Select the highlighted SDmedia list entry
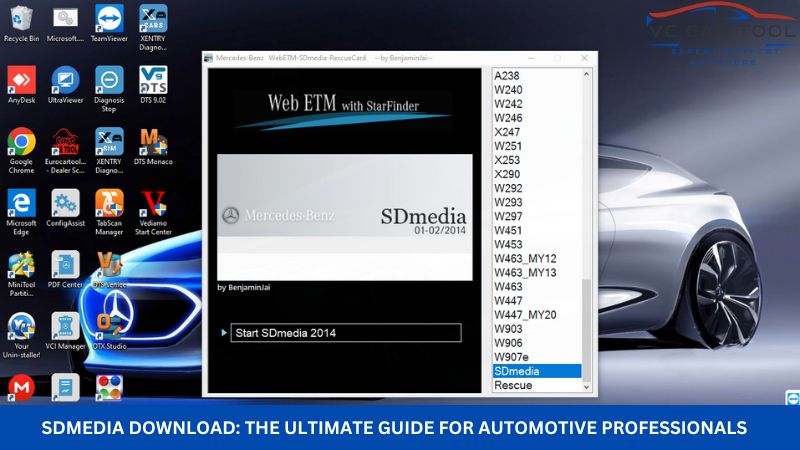This screenshot has width=800, height=450. click(537, 371)
